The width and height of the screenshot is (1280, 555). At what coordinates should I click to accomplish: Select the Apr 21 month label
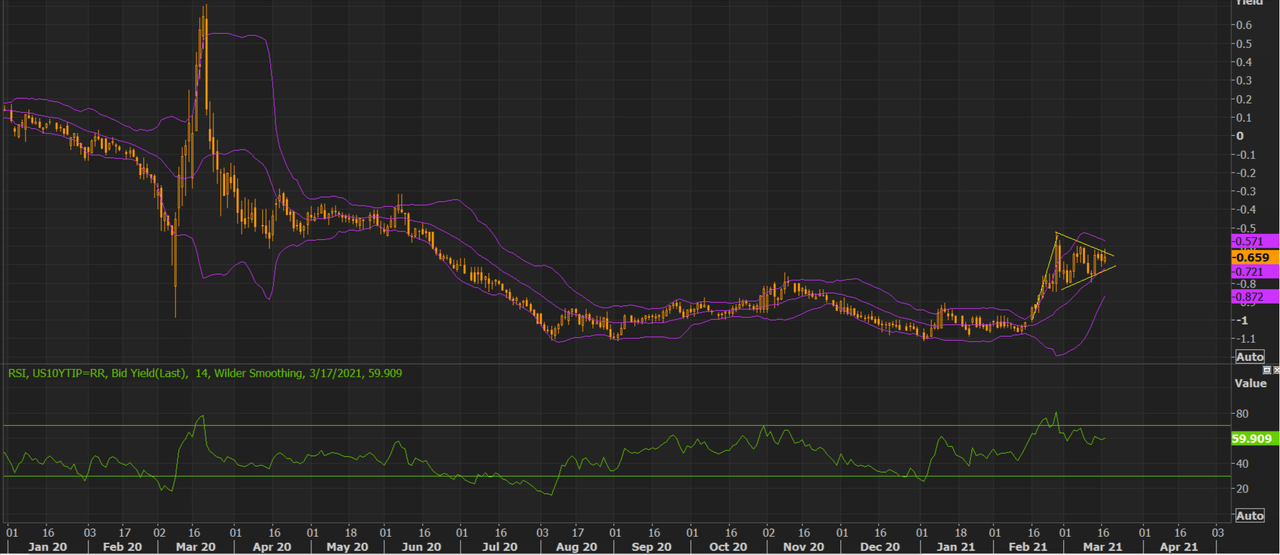(x=1178, y=547)
